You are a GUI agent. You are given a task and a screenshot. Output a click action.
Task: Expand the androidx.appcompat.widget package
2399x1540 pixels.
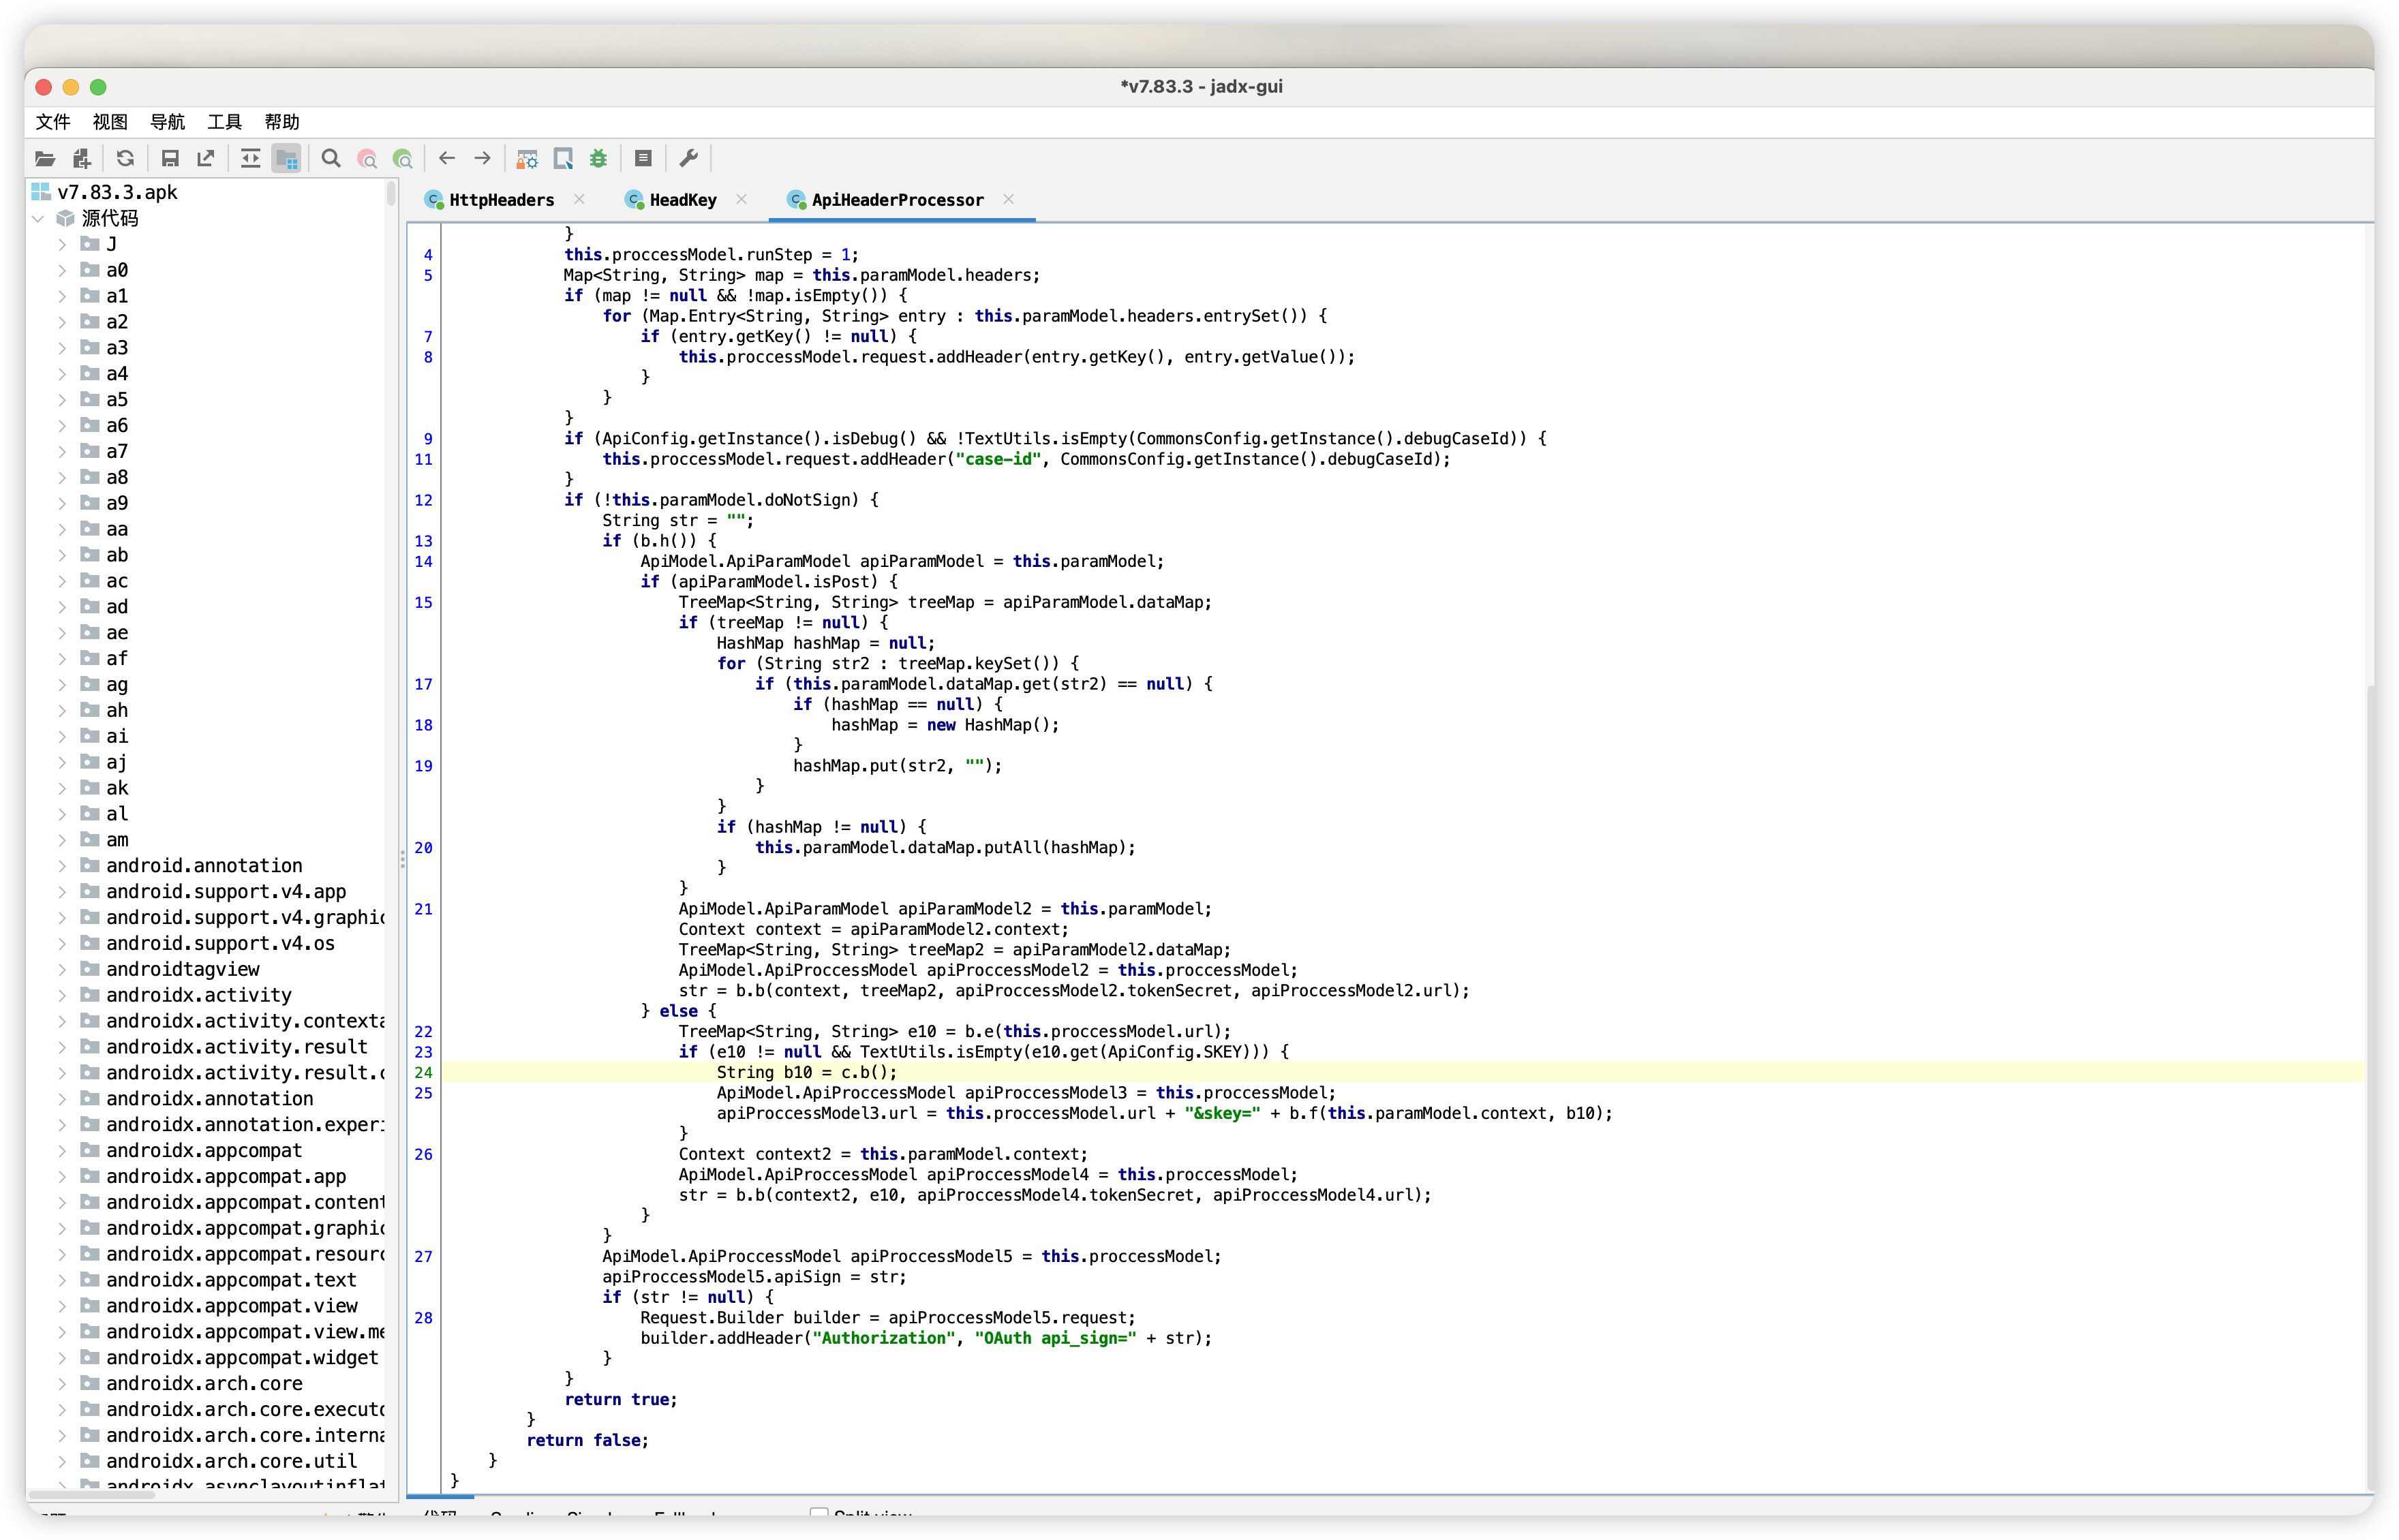point(62,1357)
